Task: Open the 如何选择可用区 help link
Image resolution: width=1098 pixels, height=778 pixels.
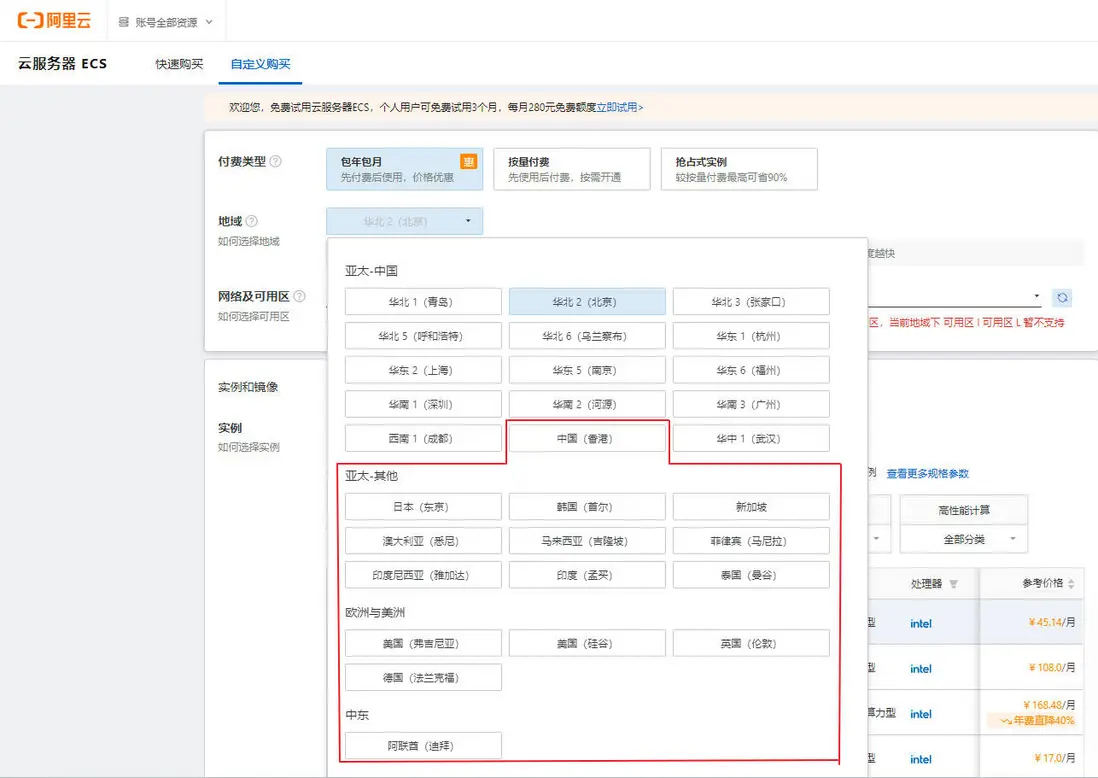Action: (x=253, y=317)
